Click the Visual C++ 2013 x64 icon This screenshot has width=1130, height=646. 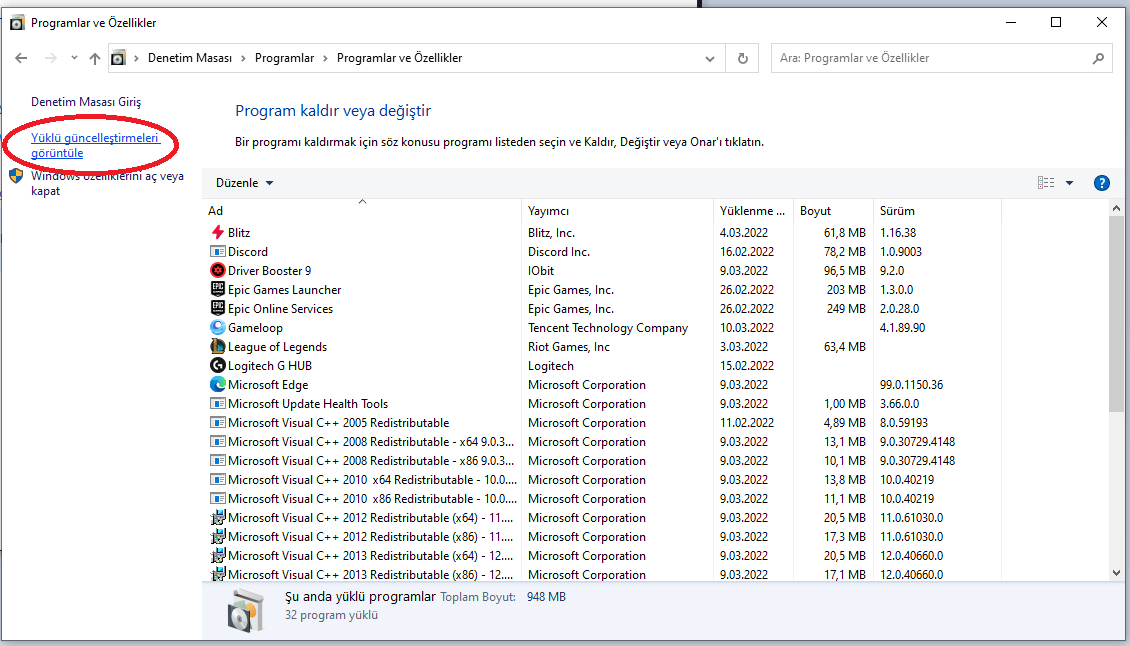click(218, 556)
